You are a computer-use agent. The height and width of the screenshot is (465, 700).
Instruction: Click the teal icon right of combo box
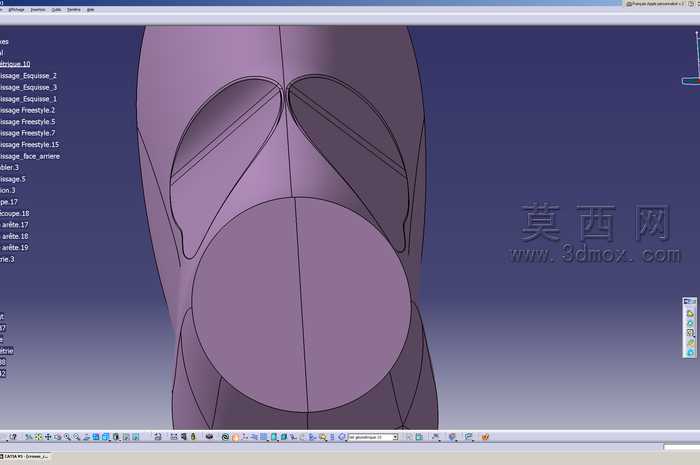pos(419,437)
